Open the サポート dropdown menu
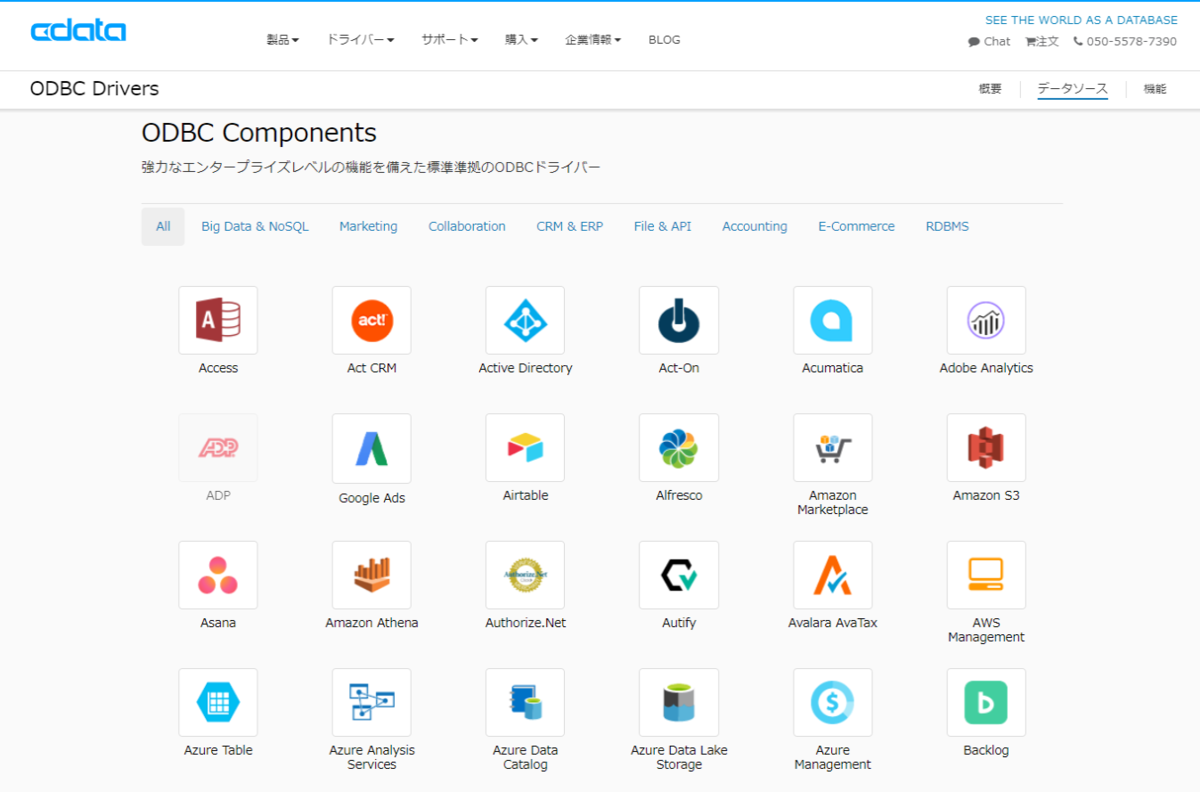Viewport: 1200px width, 792px height. pyautogui.click(x=450, y=40)
